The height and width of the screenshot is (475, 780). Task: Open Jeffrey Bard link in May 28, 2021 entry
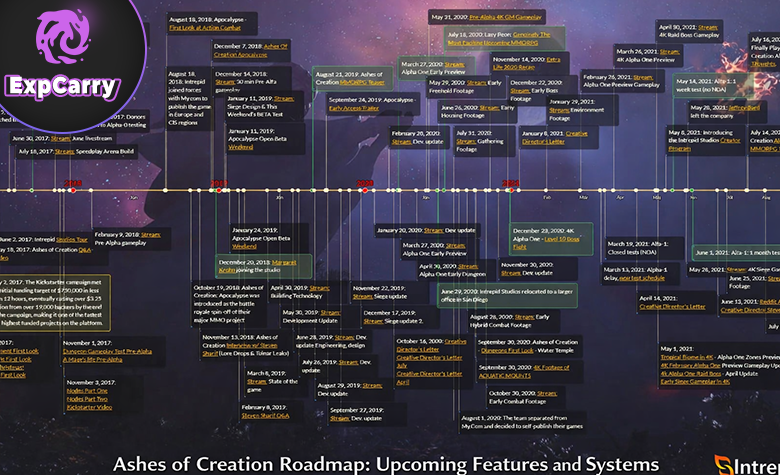(x=743, y=107)
